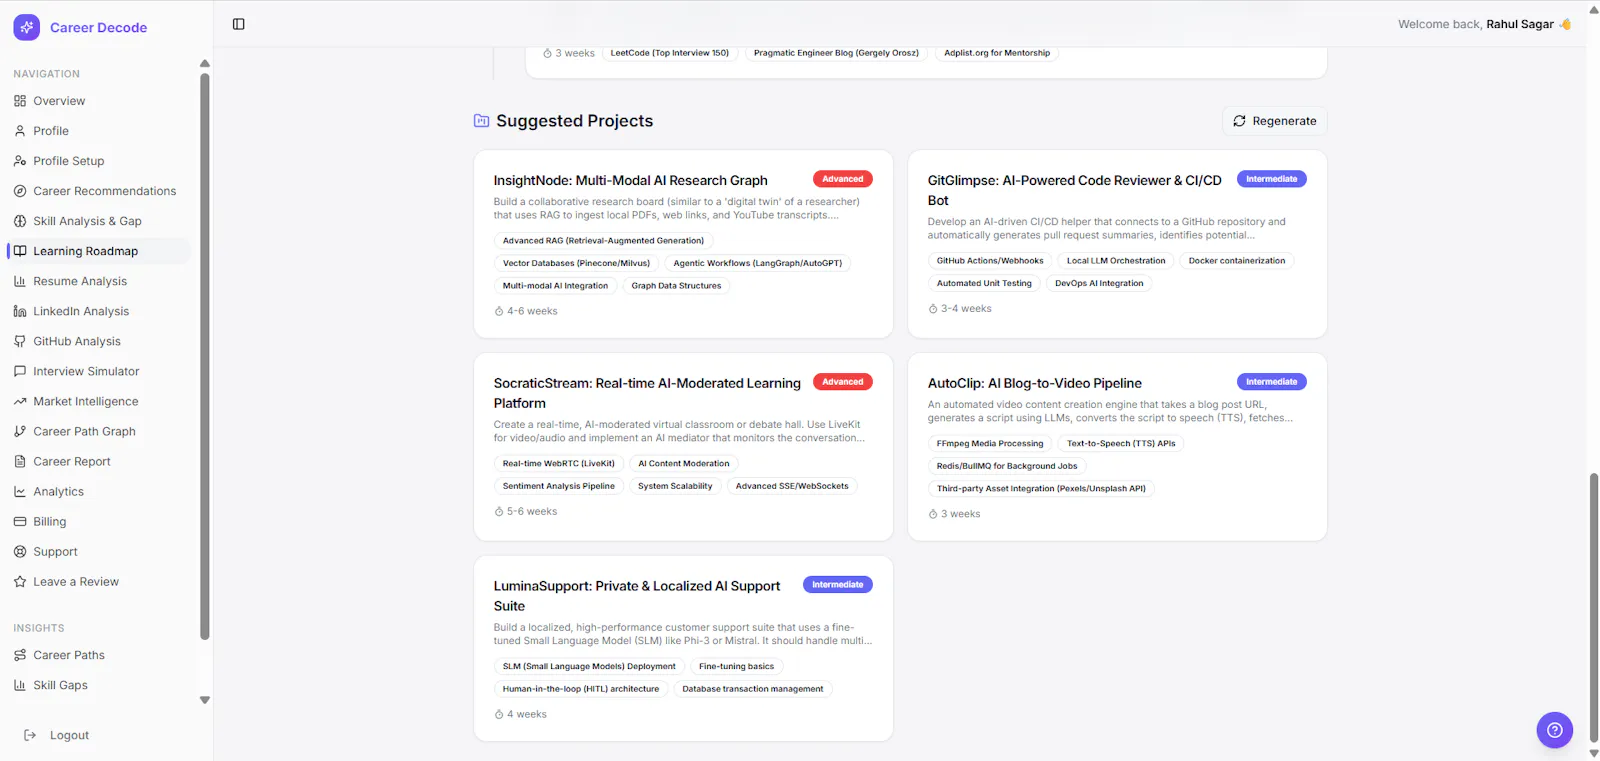The height and width of the screenshot is (761, 1600).
Task: Click the Overview grid icon
Action: [x=20, y=101]
